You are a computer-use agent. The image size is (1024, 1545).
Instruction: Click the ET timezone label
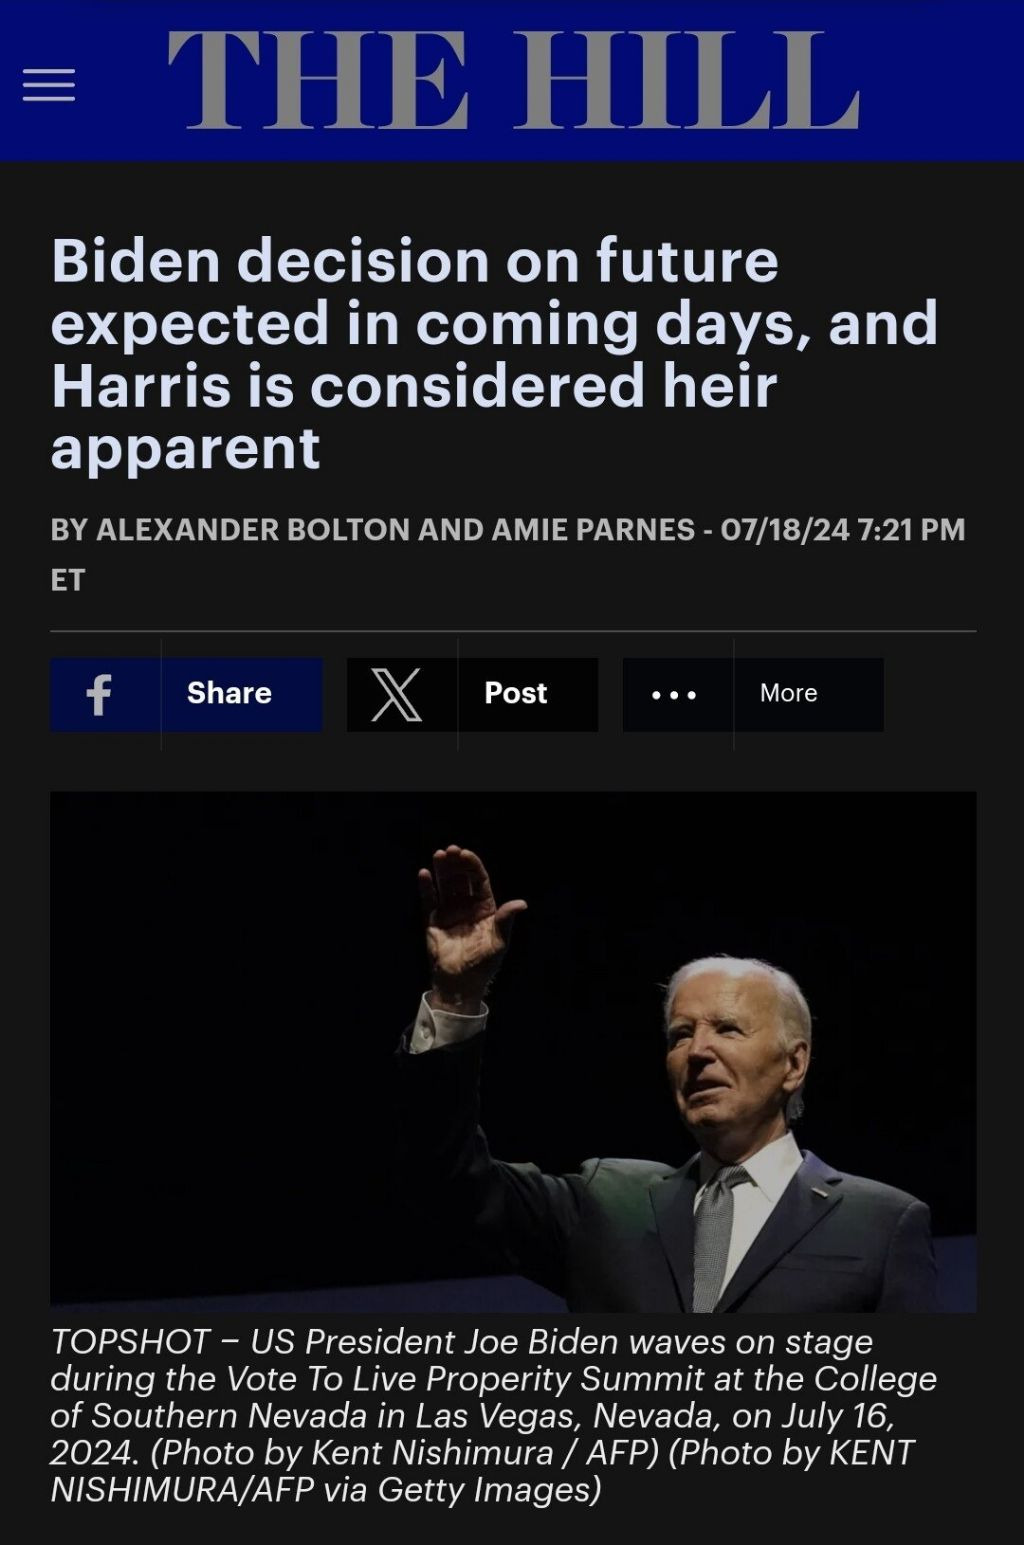68,580
